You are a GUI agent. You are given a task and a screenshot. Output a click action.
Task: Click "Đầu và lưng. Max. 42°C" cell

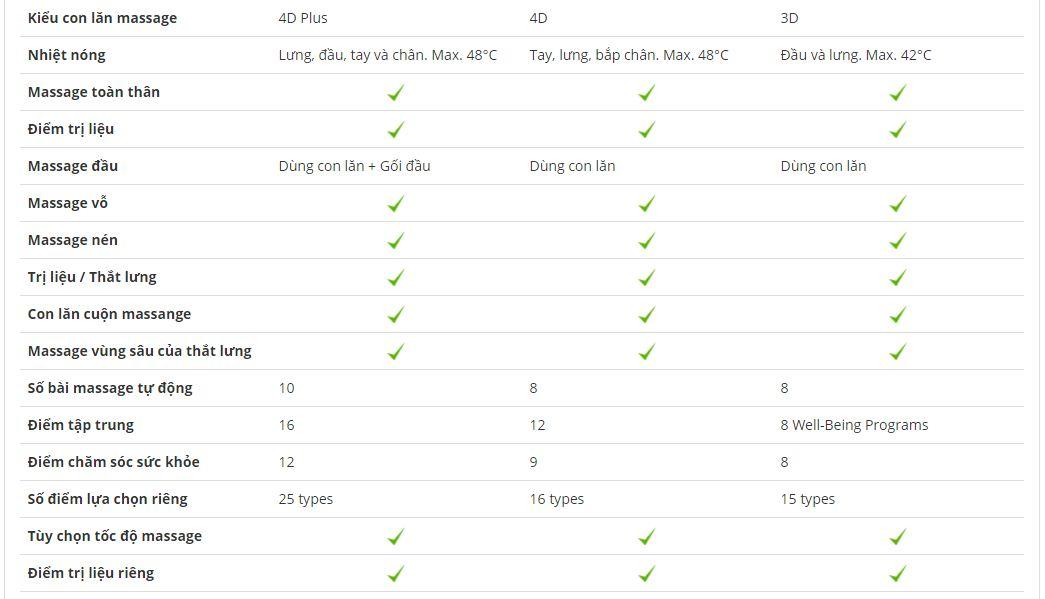855,55
